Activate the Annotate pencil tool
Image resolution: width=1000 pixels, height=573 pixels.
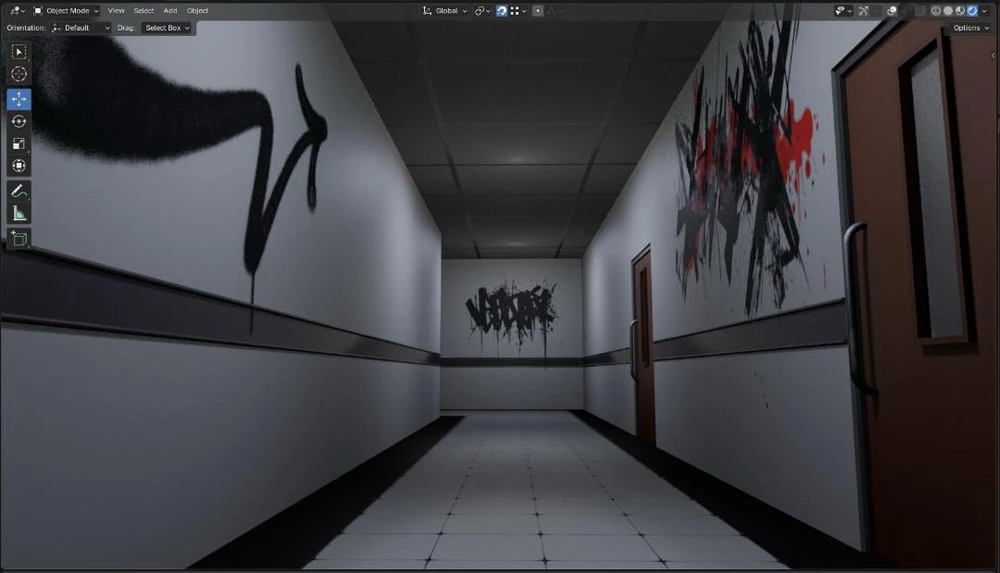tap(19, 190)
